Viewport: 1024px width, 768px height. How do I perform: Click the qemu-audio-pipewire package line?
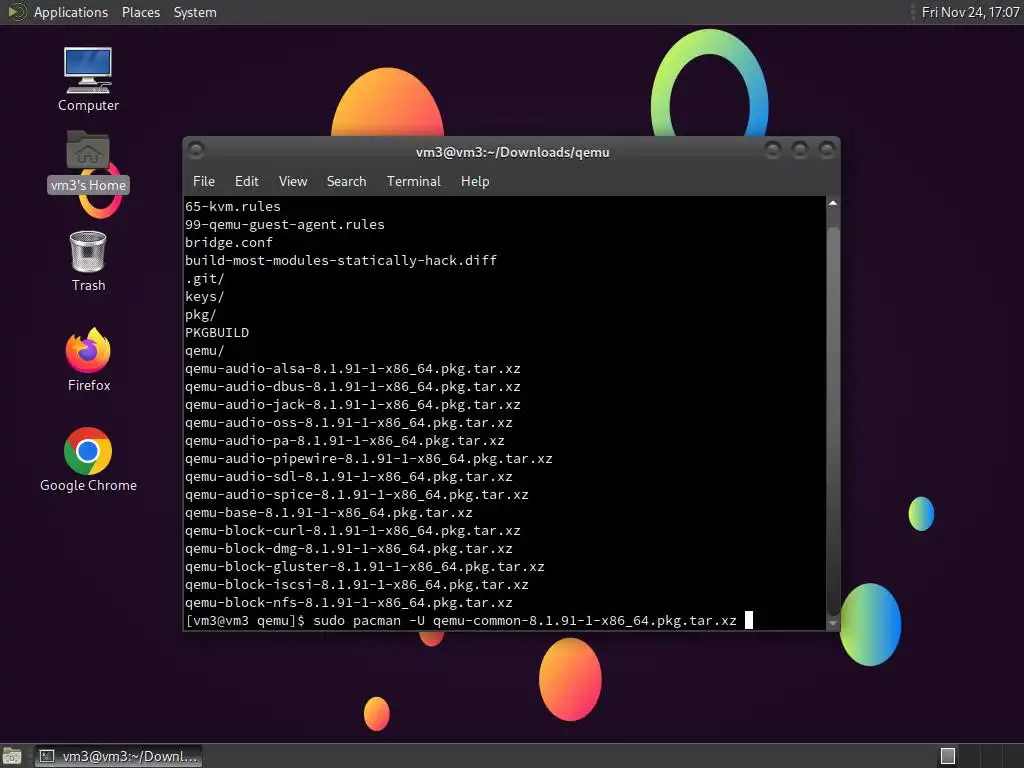369,458
